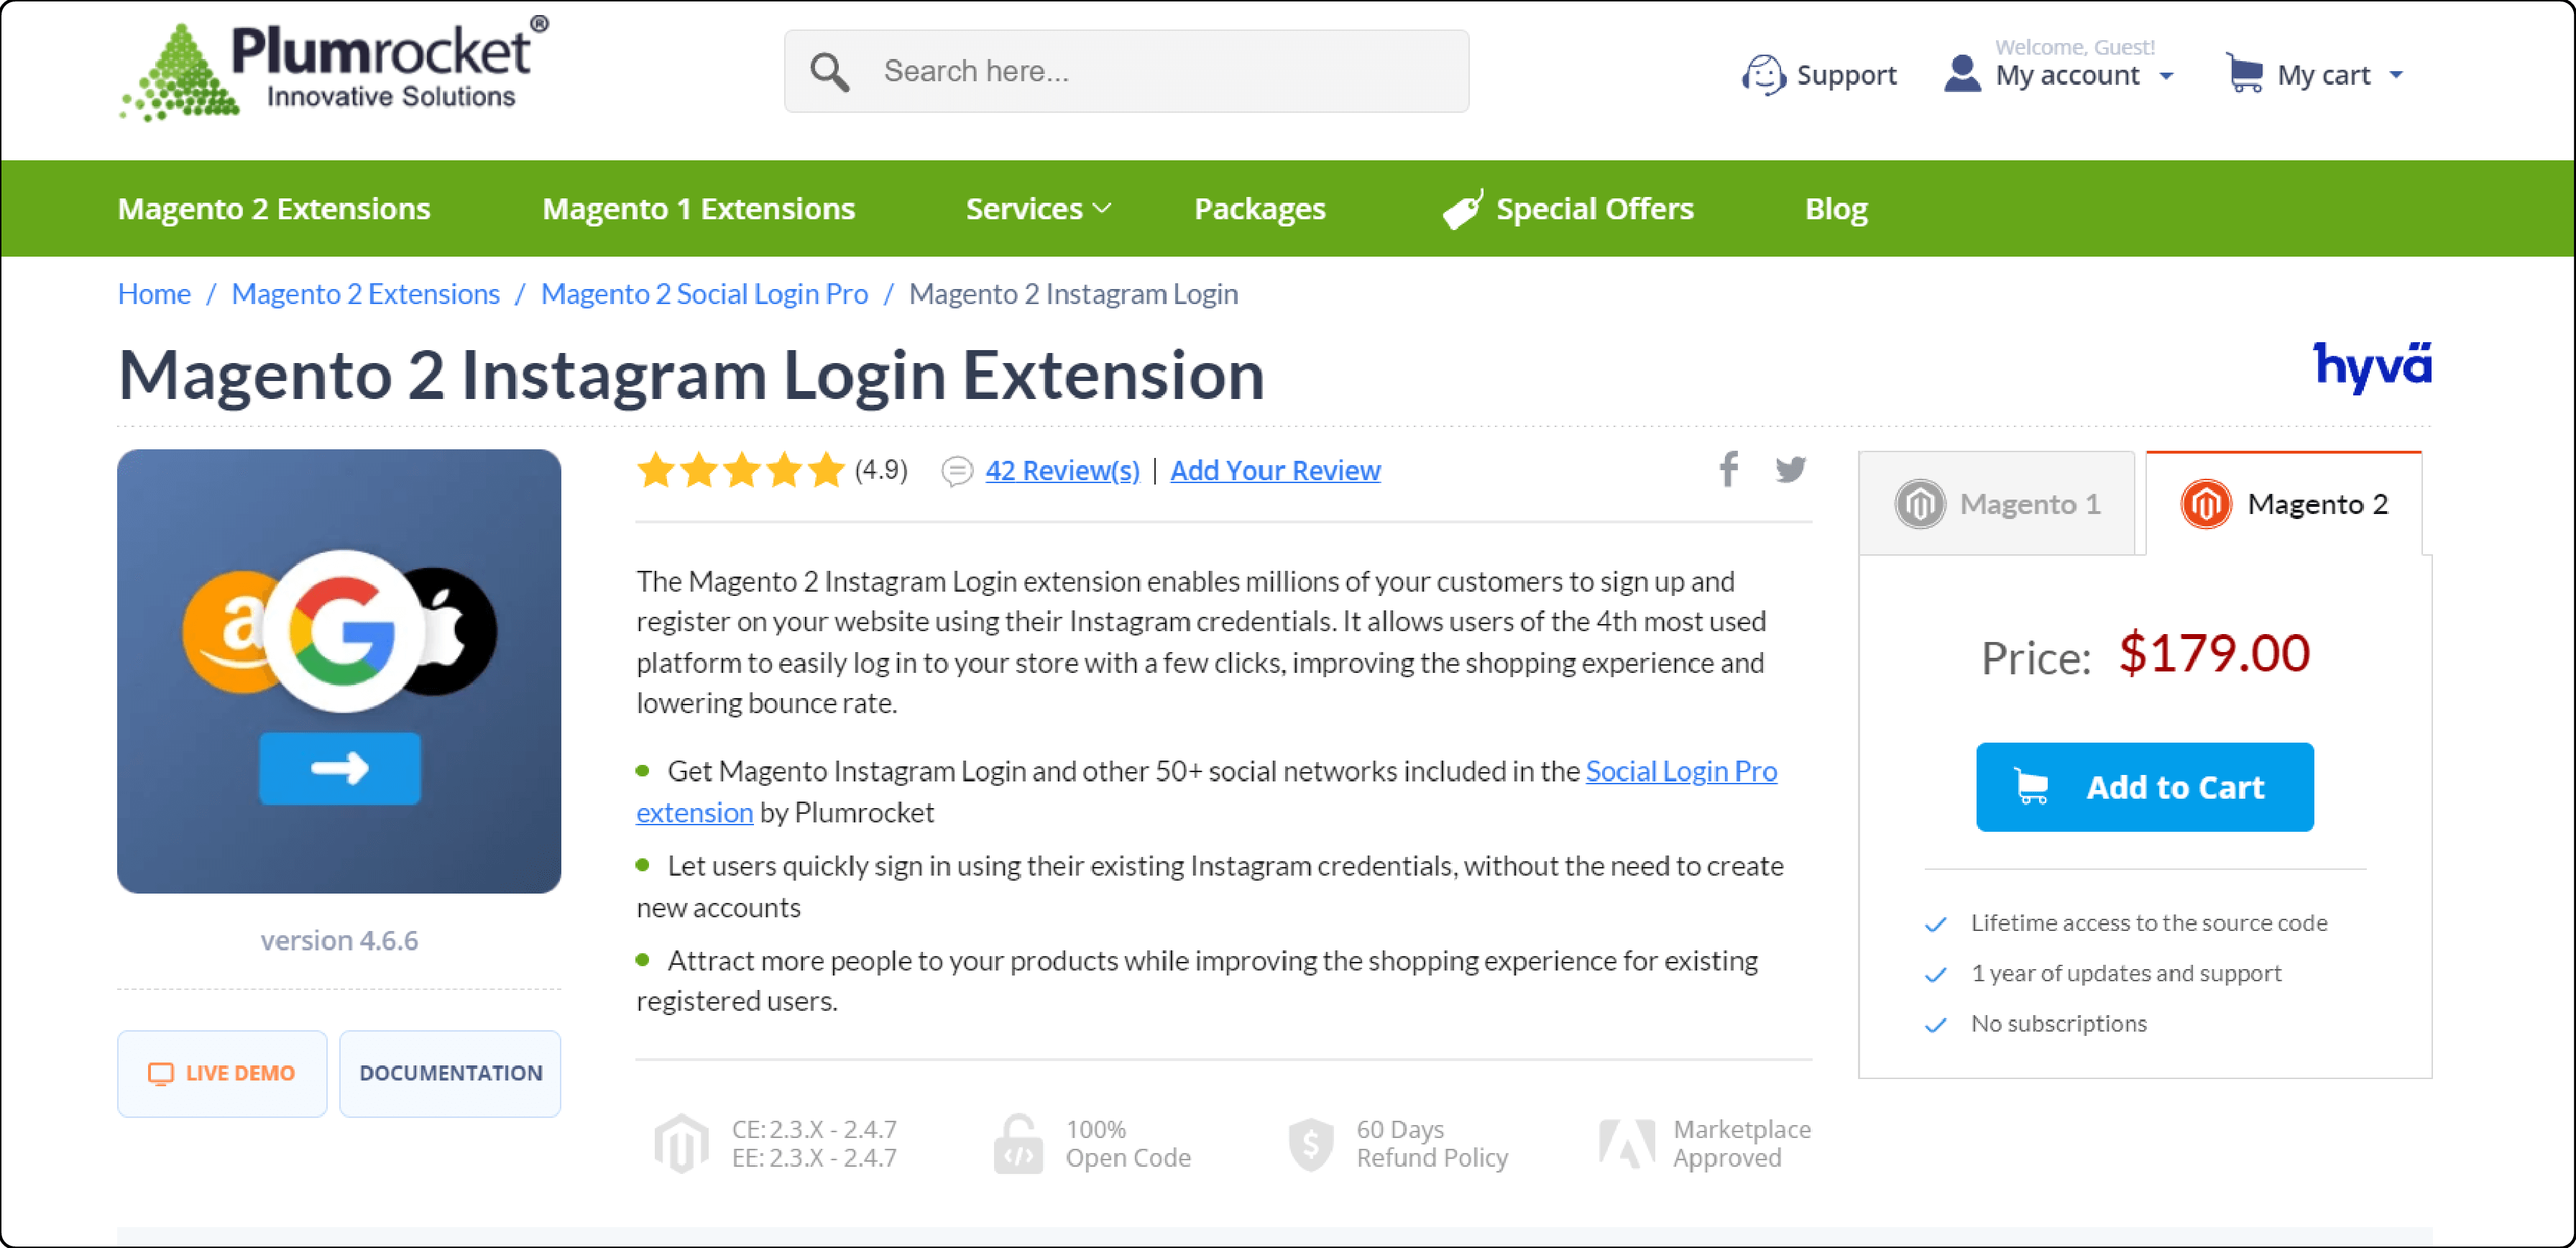The image size is (2576, 1248).
Task: Click '100% Open Code' text
Action: (1127, 1143)
